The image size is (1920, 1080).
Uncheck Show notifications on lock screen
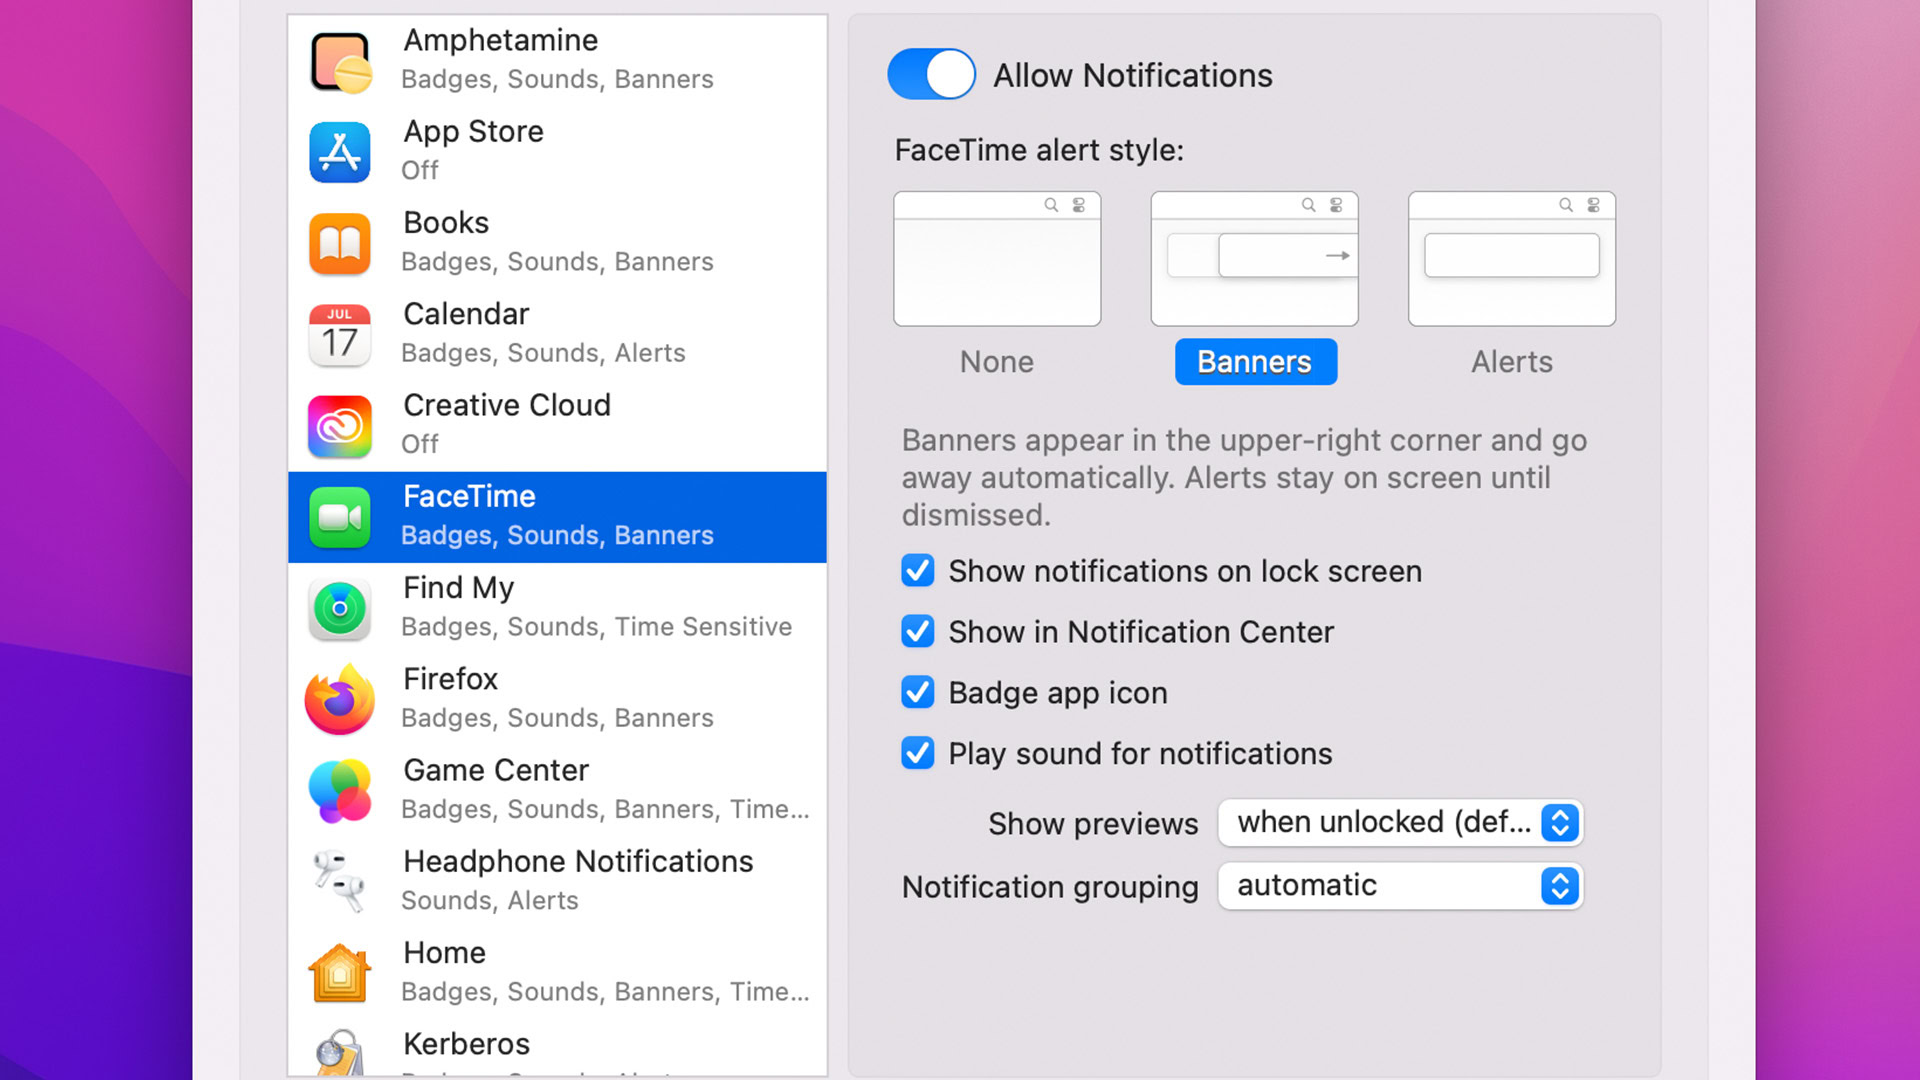point(917,571)
